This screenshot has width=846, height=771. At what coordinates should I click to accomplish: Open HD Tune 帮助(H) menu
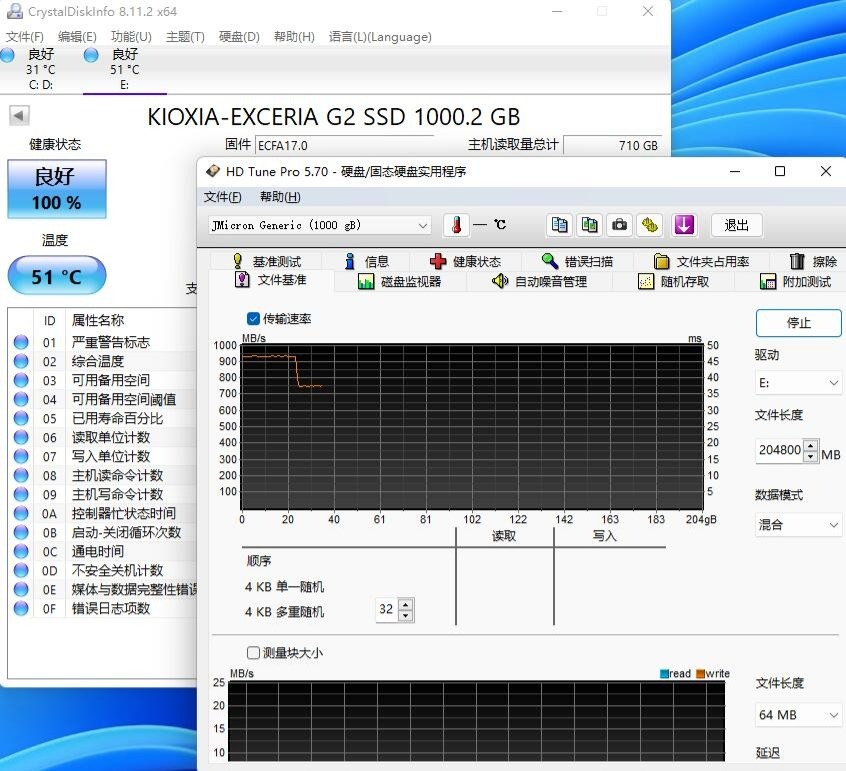pyautogui.click(x=280, y=197)
